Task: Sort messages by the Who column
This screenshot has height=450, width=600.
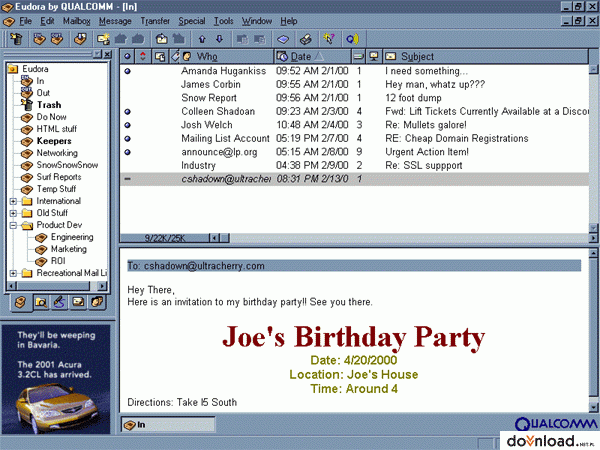Action: pyautogui.click(x=228, y=57)
